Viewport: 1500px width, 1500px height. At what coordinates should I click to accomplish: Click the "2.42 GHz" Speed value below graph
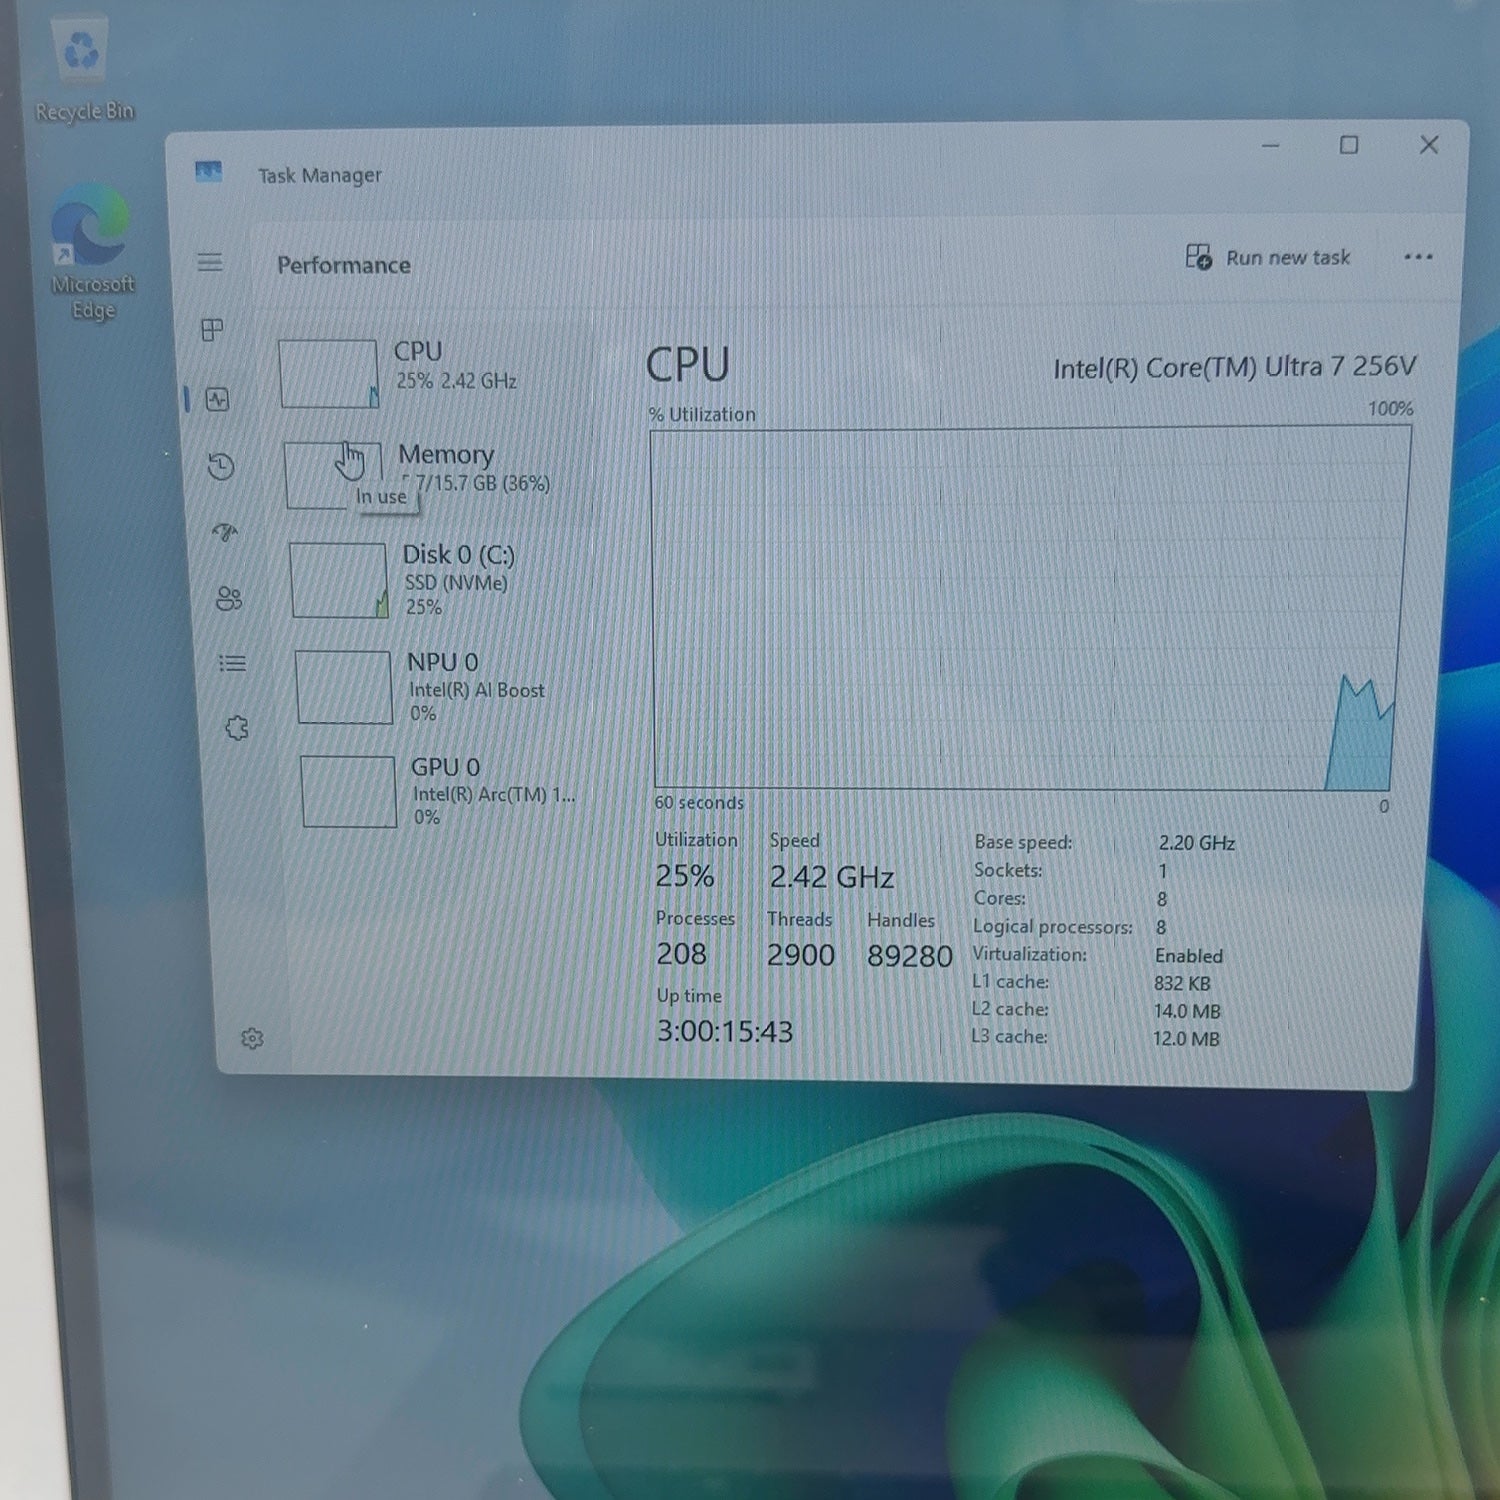(x=831, y=877)
